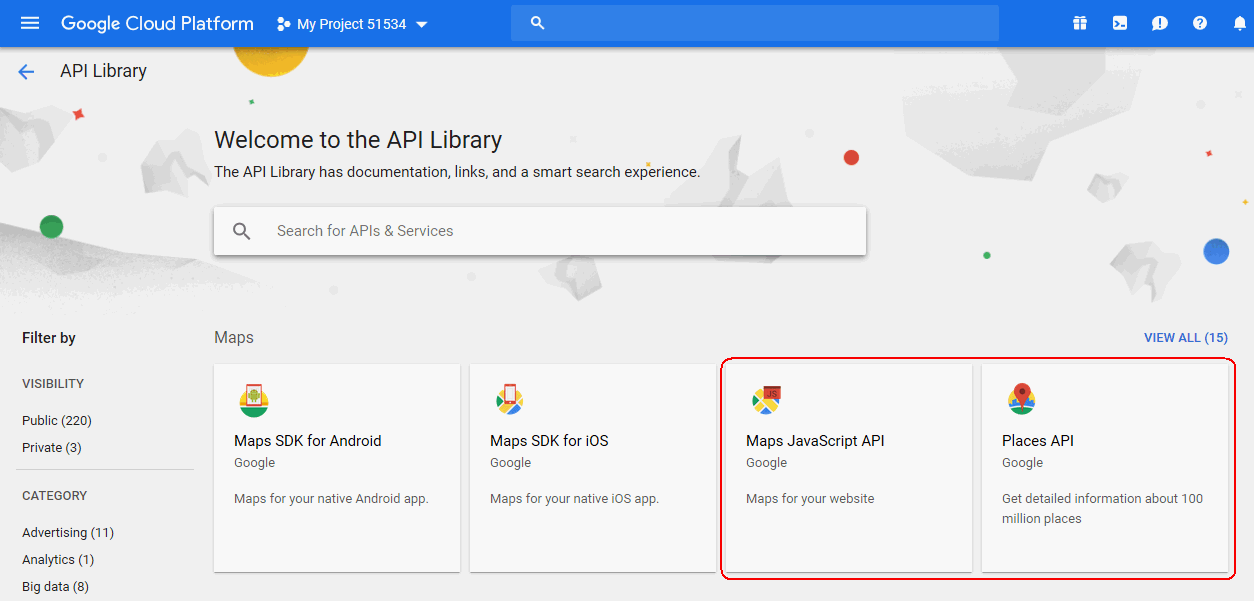Select the Analytics category filter
Viewport: 1254px width, 601px height.
[58, 560]
